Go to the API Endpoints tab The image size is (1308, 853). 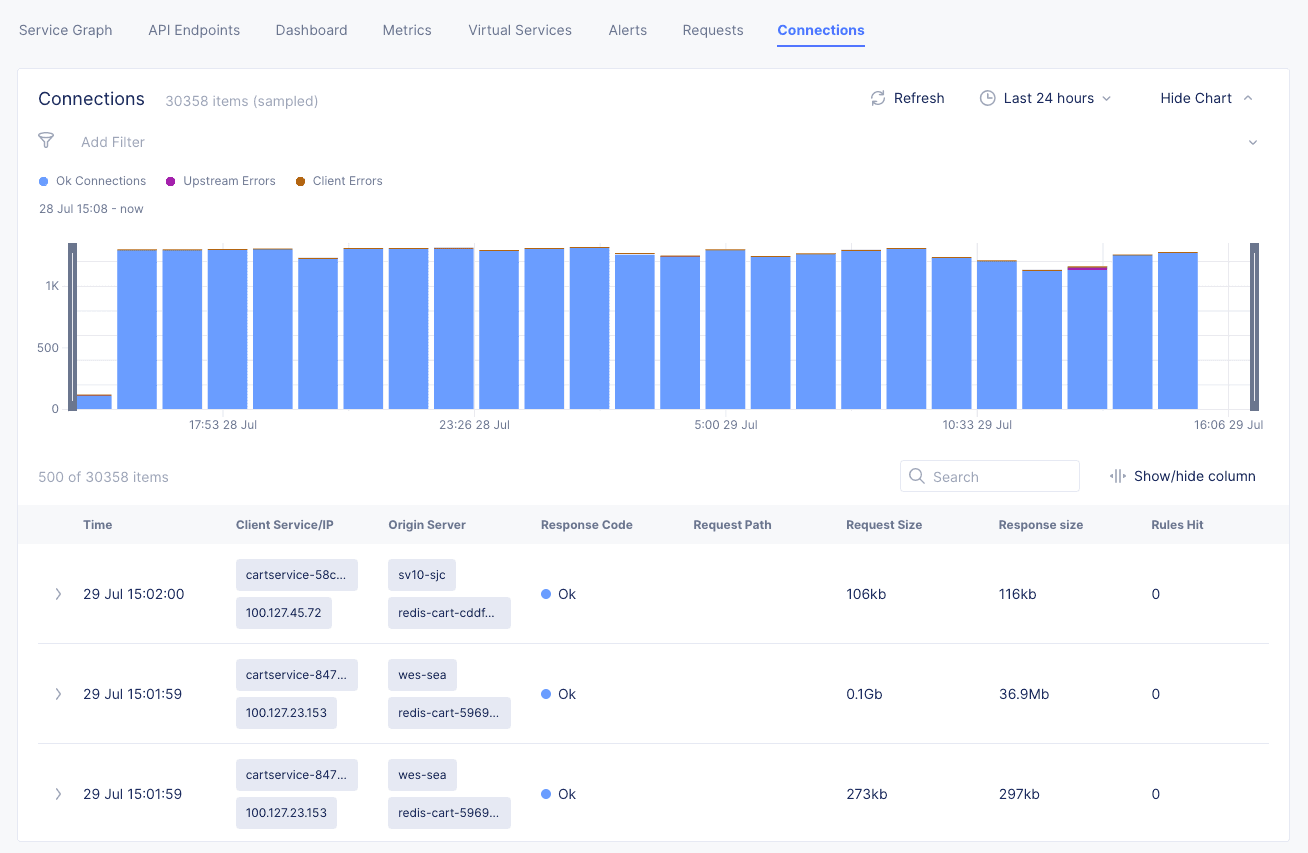194,30
